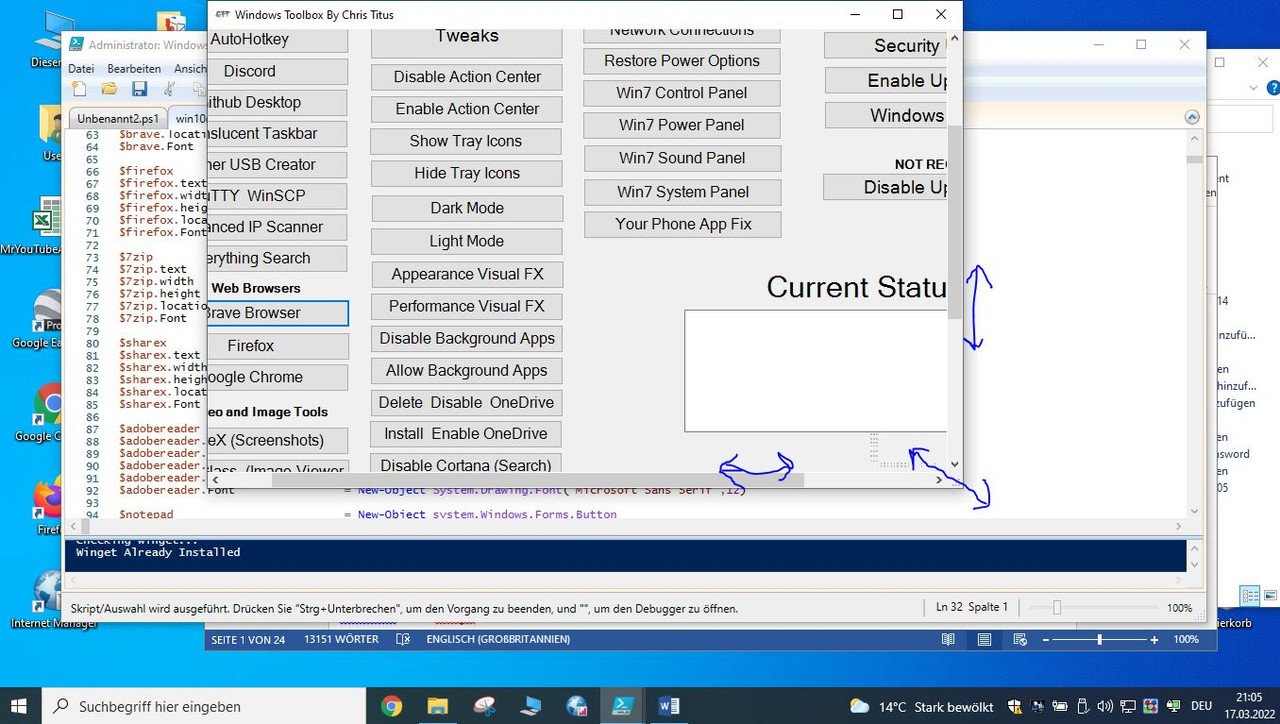This screenshot has width=1280, height=724.
Task: Switch to PowerShell ISE on the taskbar
Action: [x=622, y=706]
